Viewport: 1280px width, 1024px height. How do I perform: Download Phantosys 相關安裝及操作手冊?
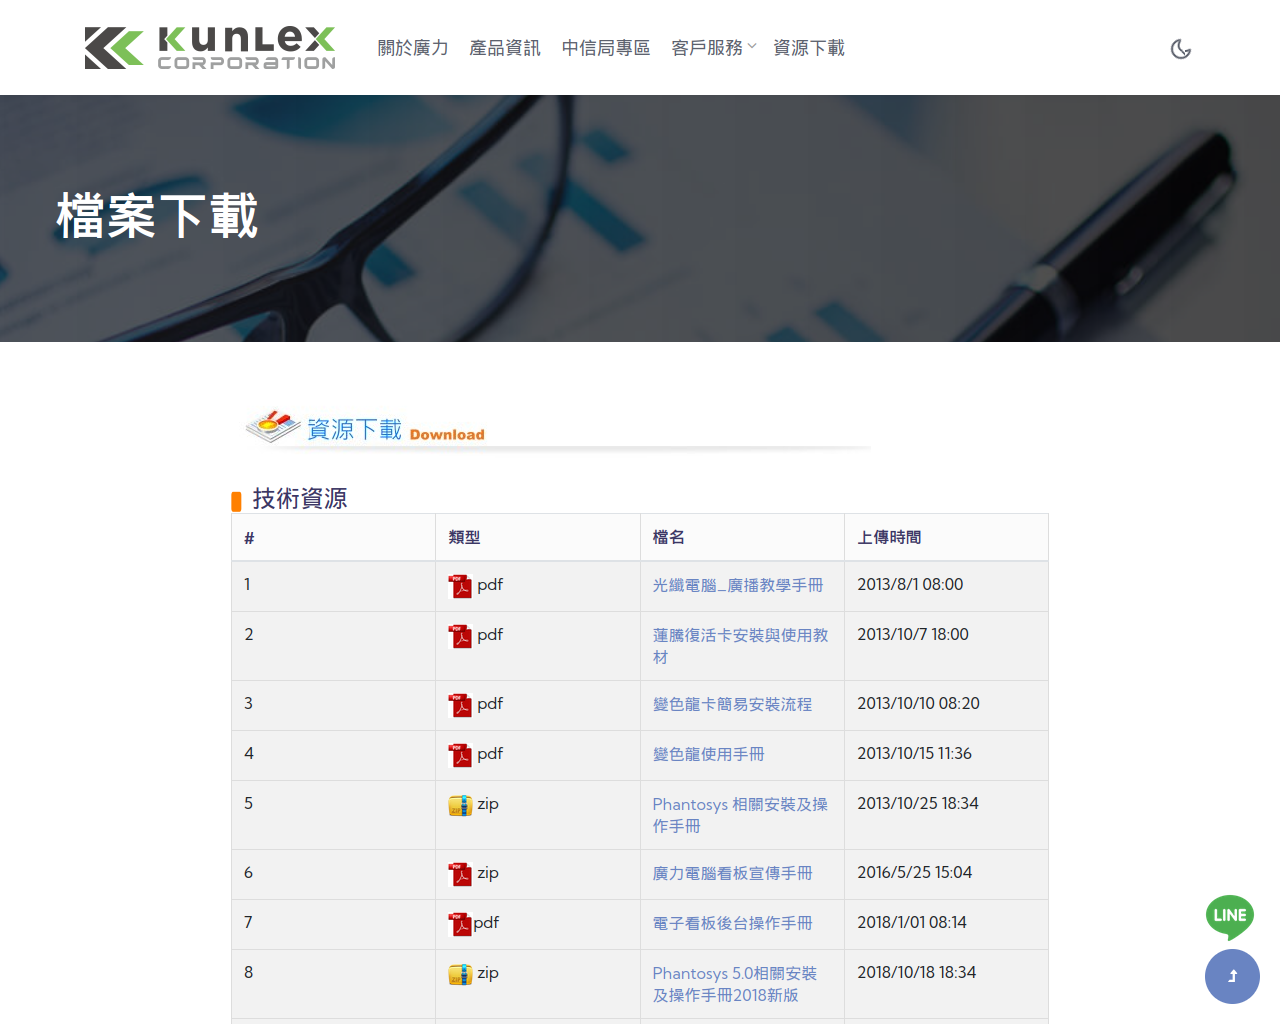740,815
